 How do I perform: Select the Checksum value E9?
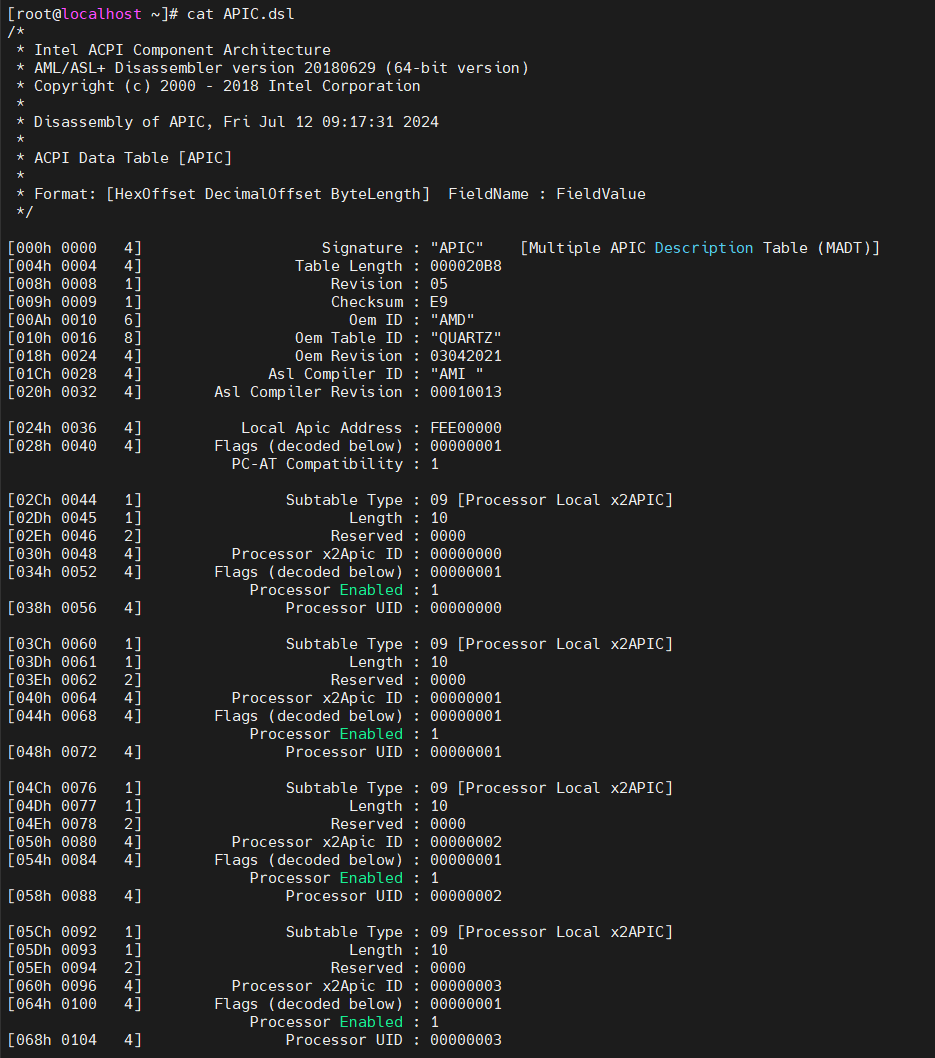[x=439, y=302]
